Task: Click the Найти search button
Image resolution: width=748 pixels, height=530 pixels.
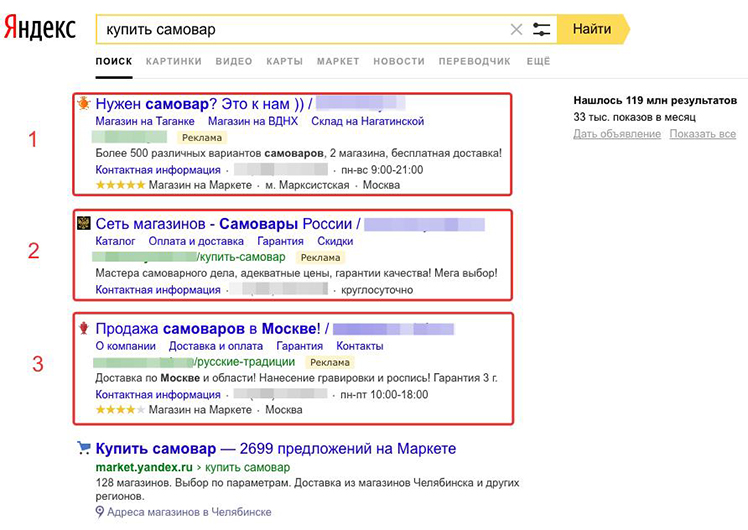Action: click(x=592, y=29)
